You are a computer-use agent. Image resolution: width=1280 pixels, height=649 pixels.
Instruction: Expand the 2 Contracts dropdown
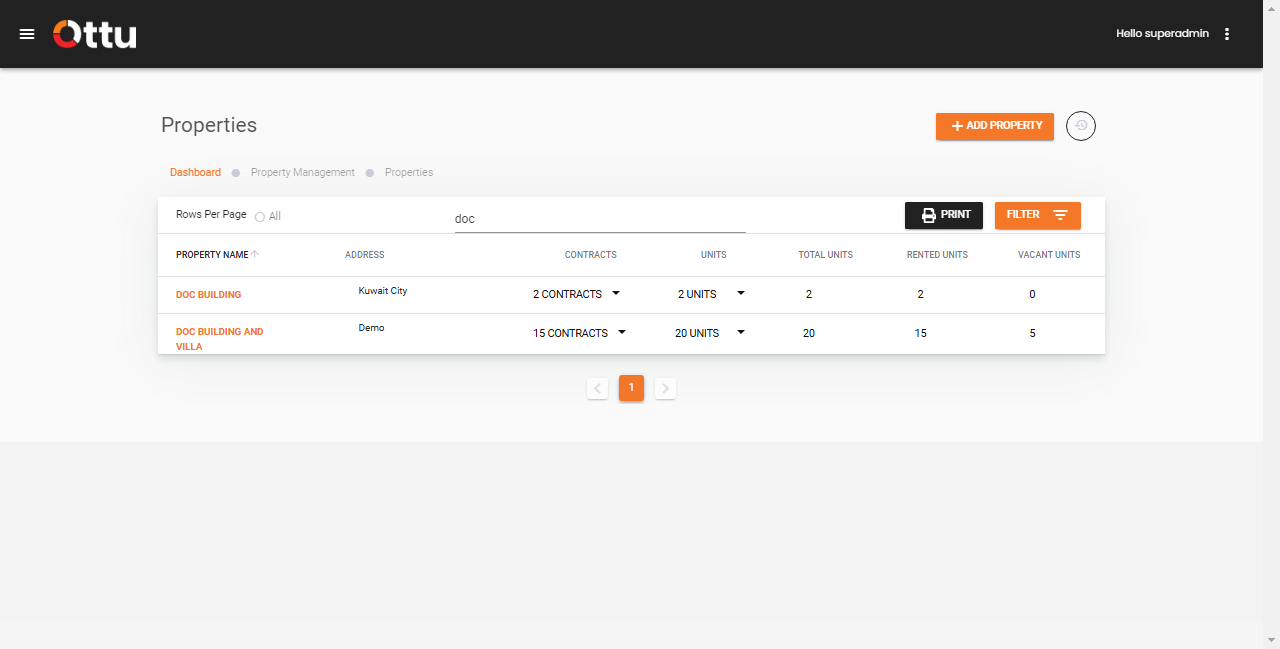[616, 294]
